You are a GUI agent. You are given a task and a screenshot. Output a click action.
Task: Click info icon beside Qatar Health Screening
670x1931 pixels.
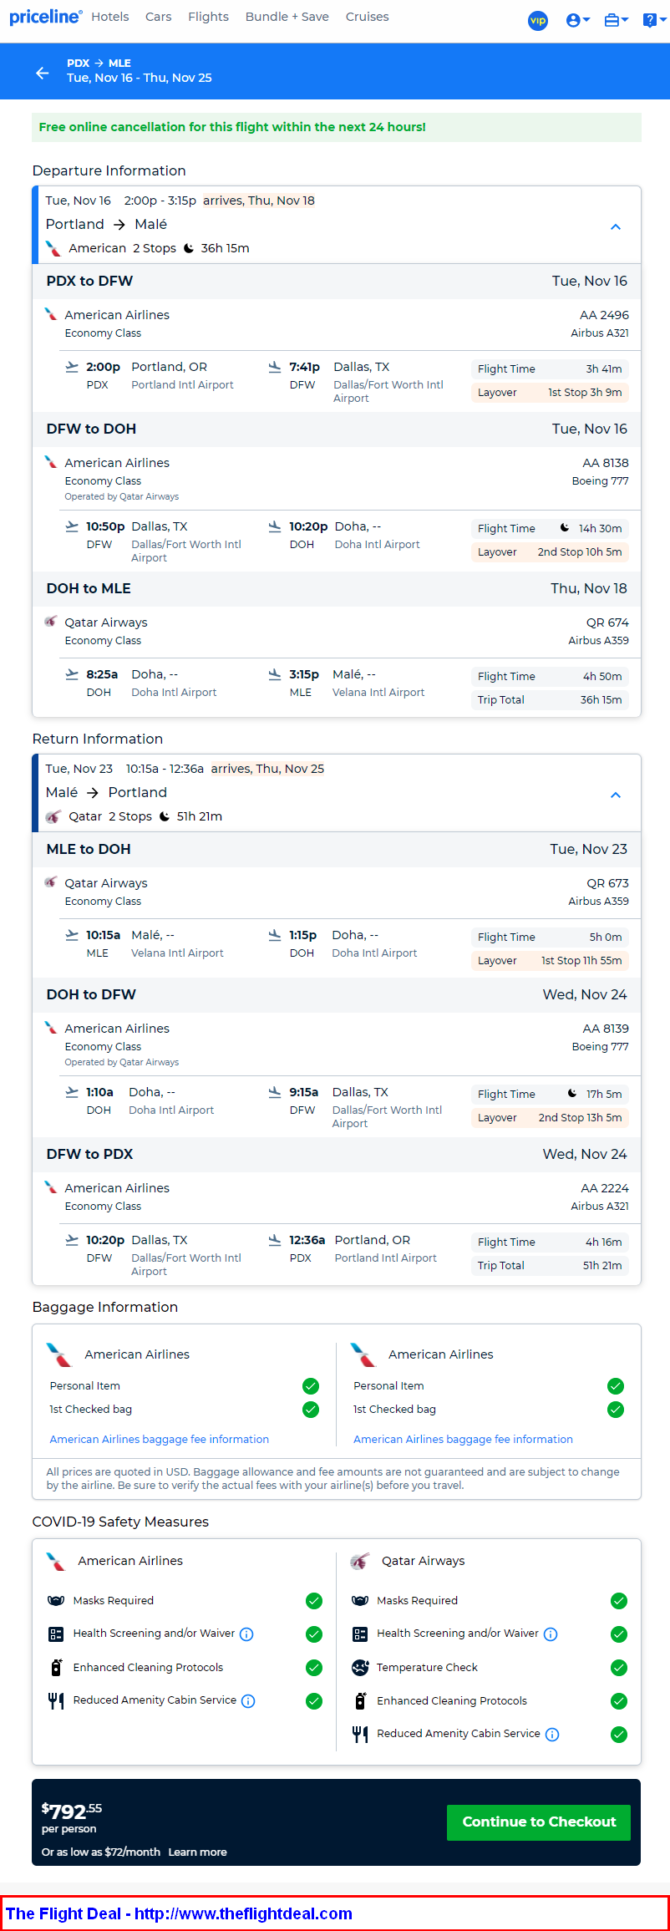point(551,1634)
